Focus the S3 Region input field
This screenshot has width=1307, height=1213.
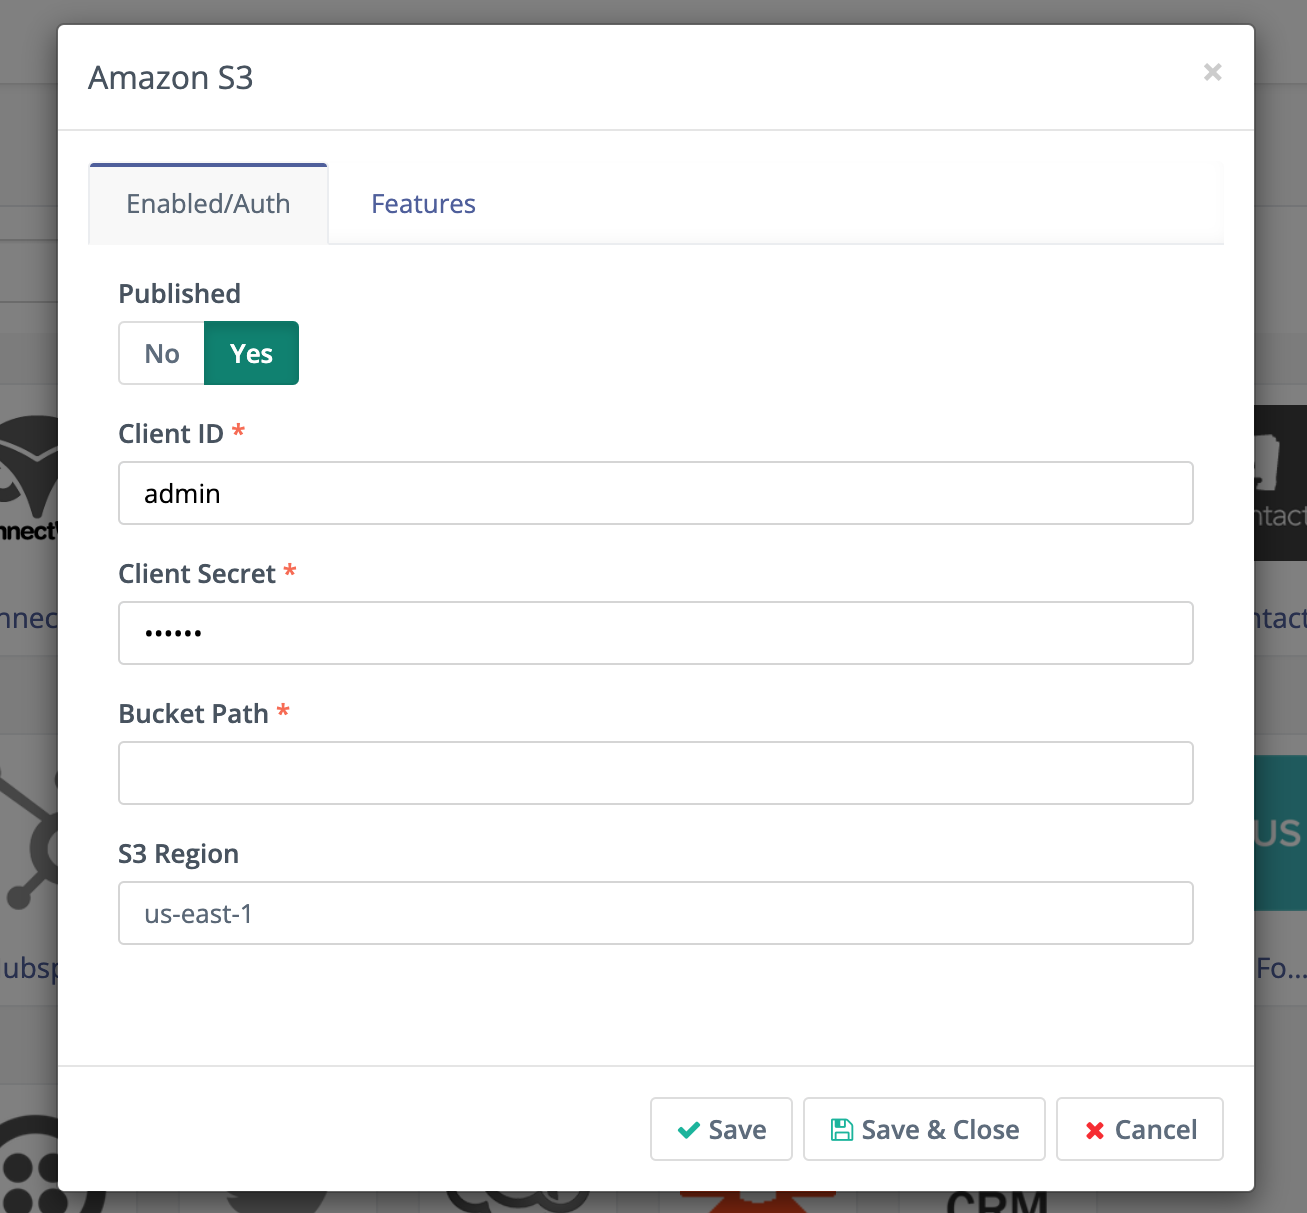pyautogui.click(x=655, y=913)
